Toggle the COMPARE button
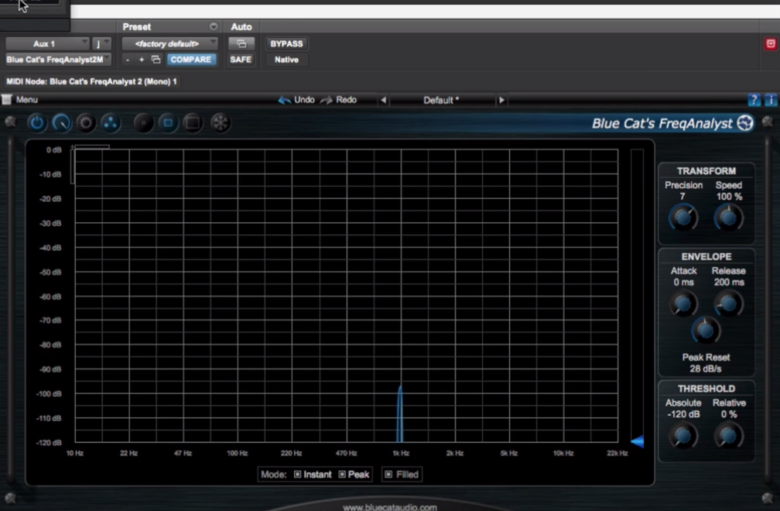The image size is (780, 511). (191, 60)
